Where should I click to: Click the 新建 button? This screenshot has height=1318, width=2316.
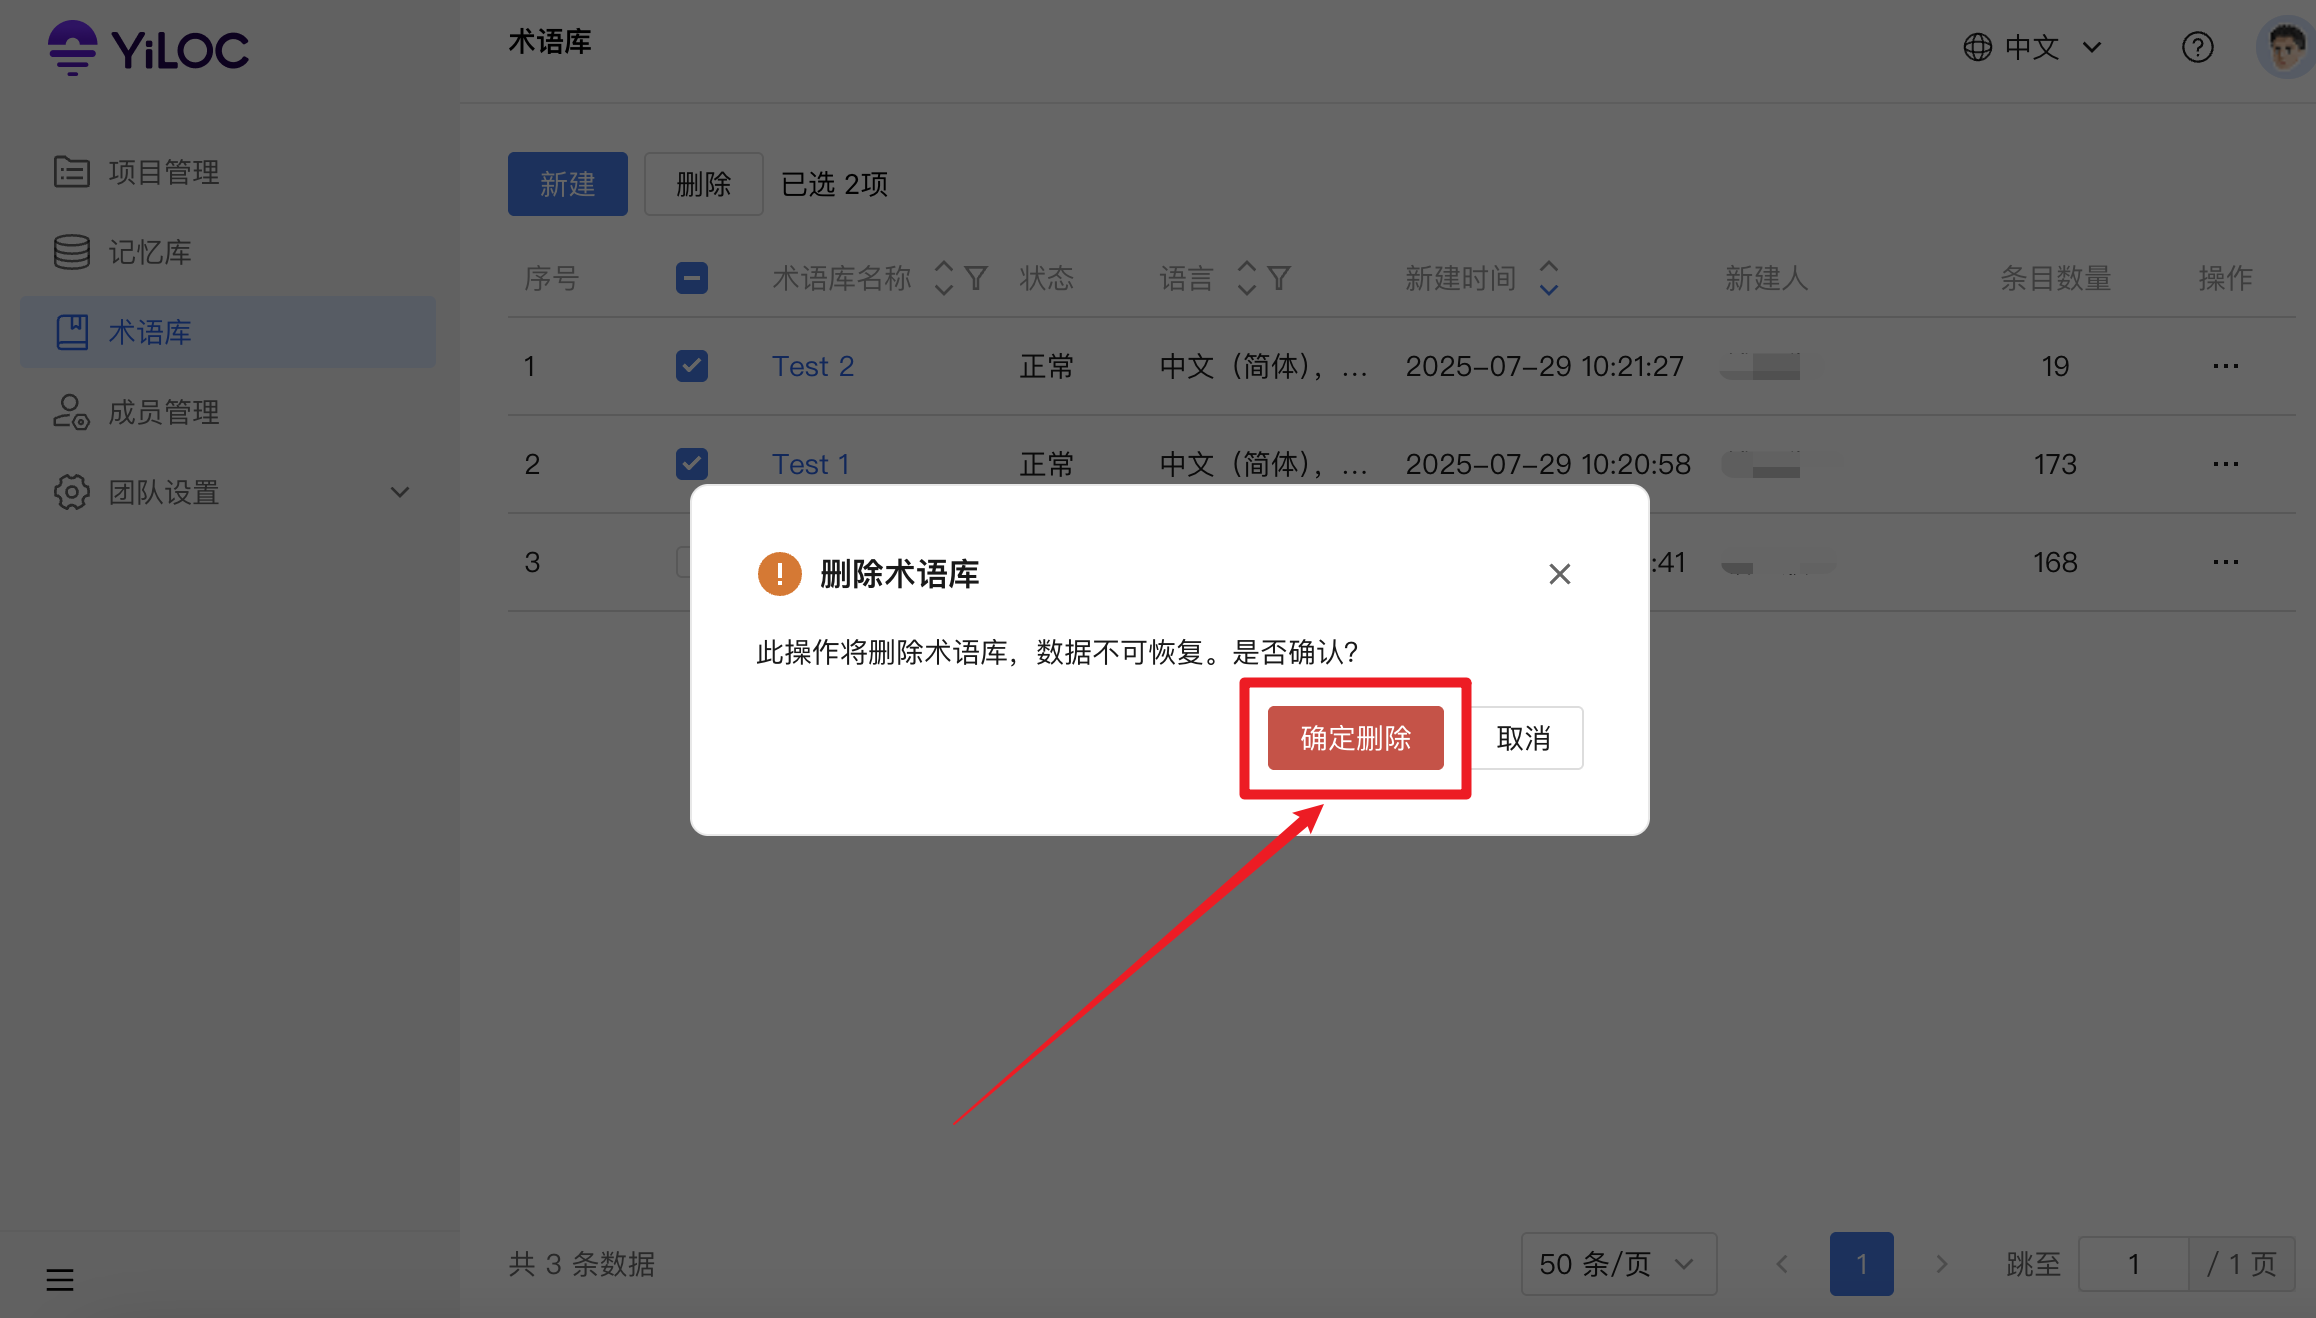click(x=568, y=184)
